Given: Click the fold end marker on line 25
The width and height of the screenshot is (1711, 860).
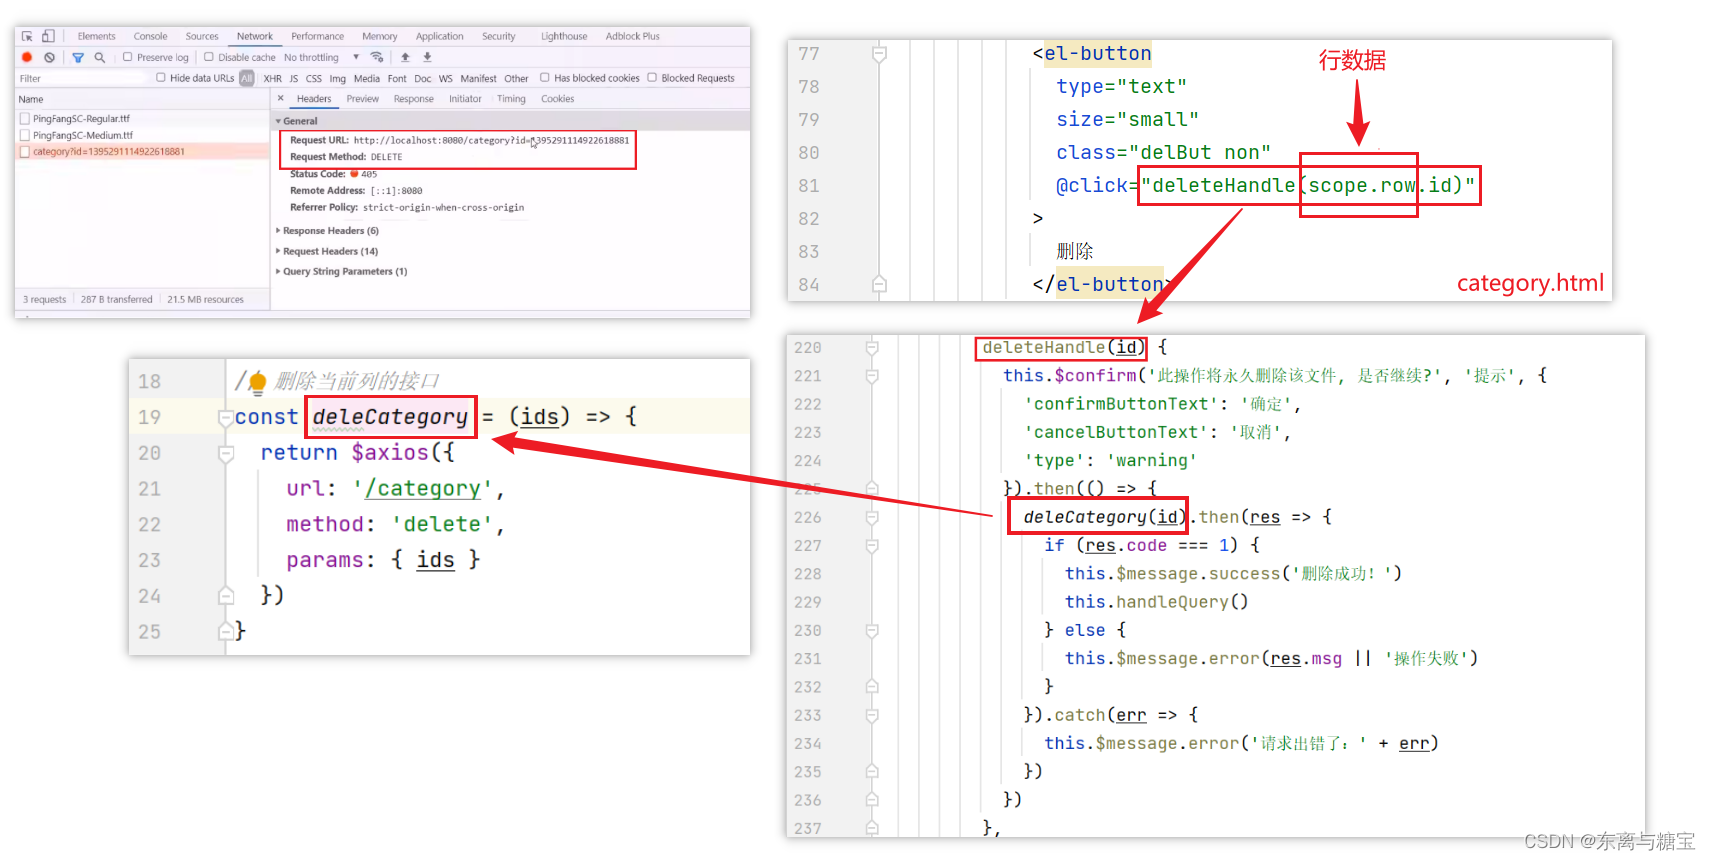Looking at the screenshot, I should coord(226,631).
